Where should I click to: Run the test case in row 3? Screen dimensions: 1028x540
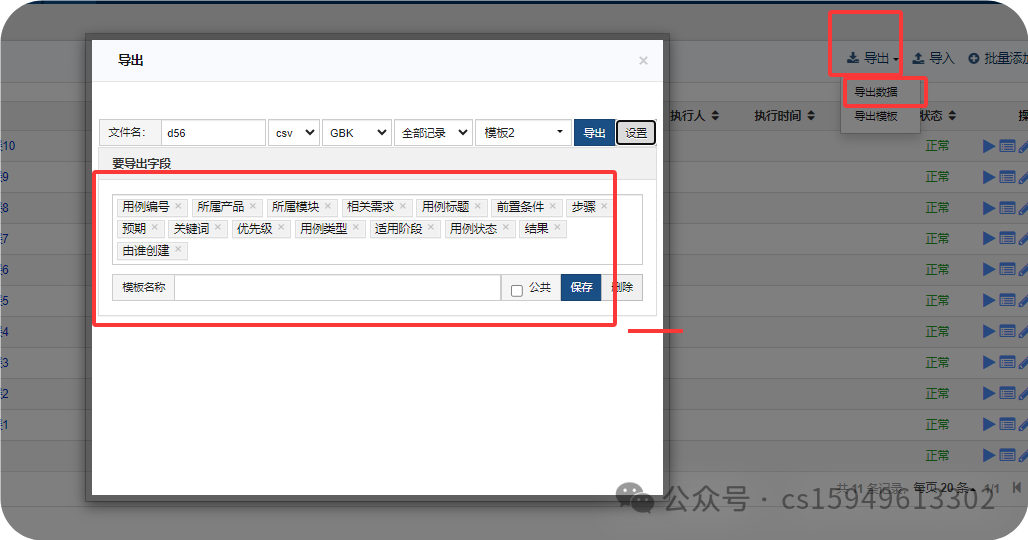pyautogui.click(x=989, y=362)
